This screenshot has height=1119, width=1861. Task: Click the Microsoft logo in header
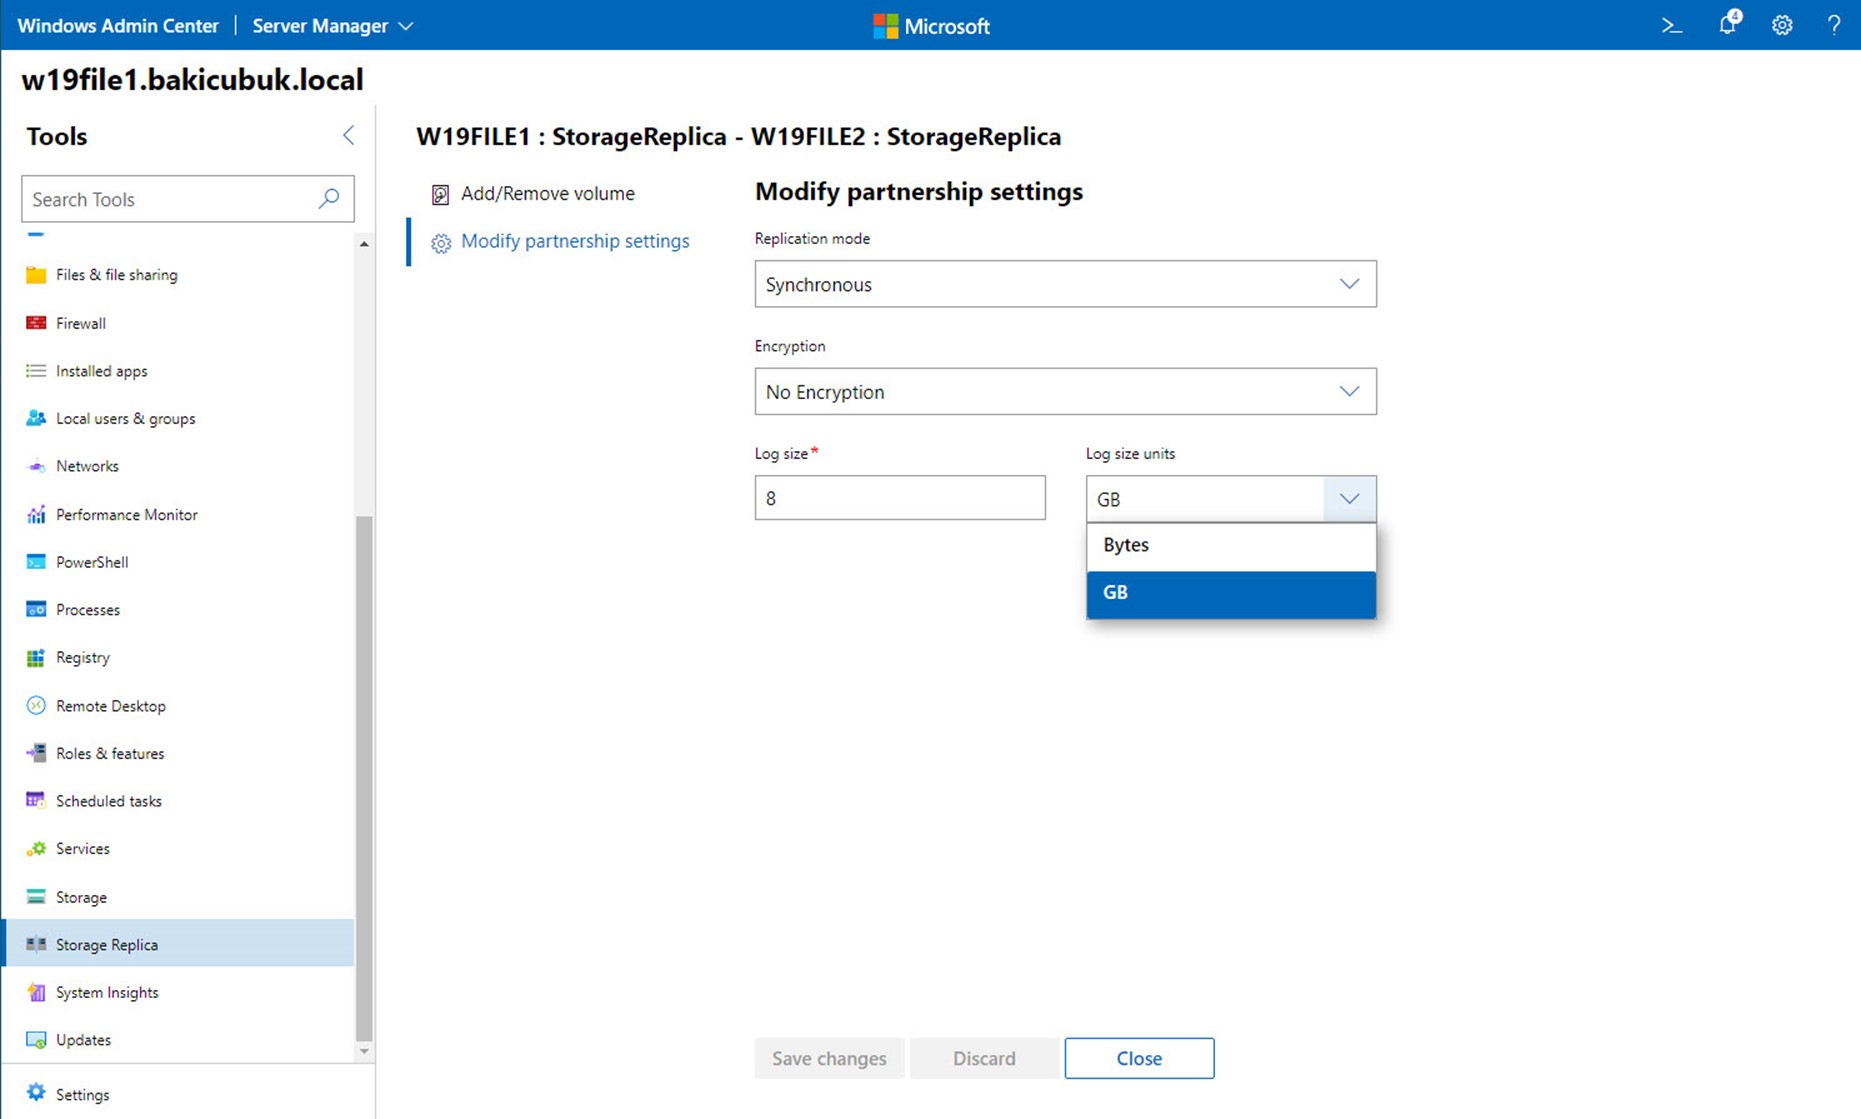[931, 26]
